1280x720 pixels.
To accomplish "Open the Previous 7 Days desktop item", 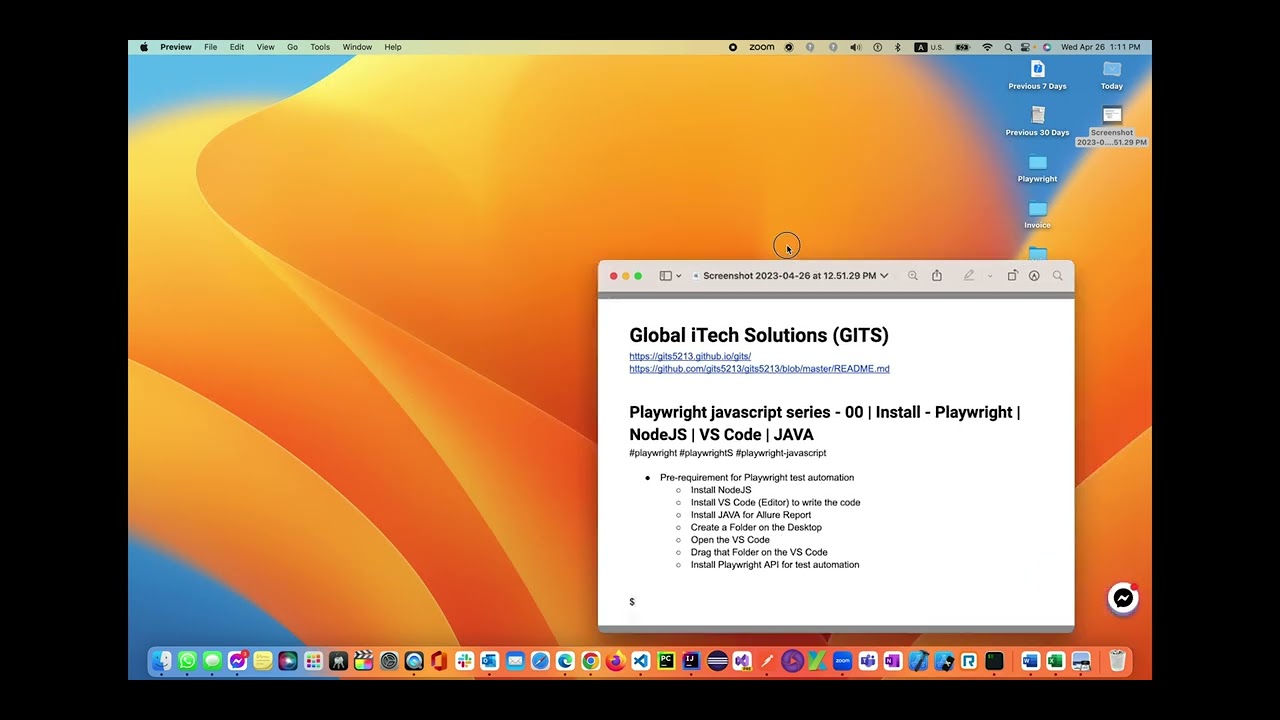I will (1037, 75).
